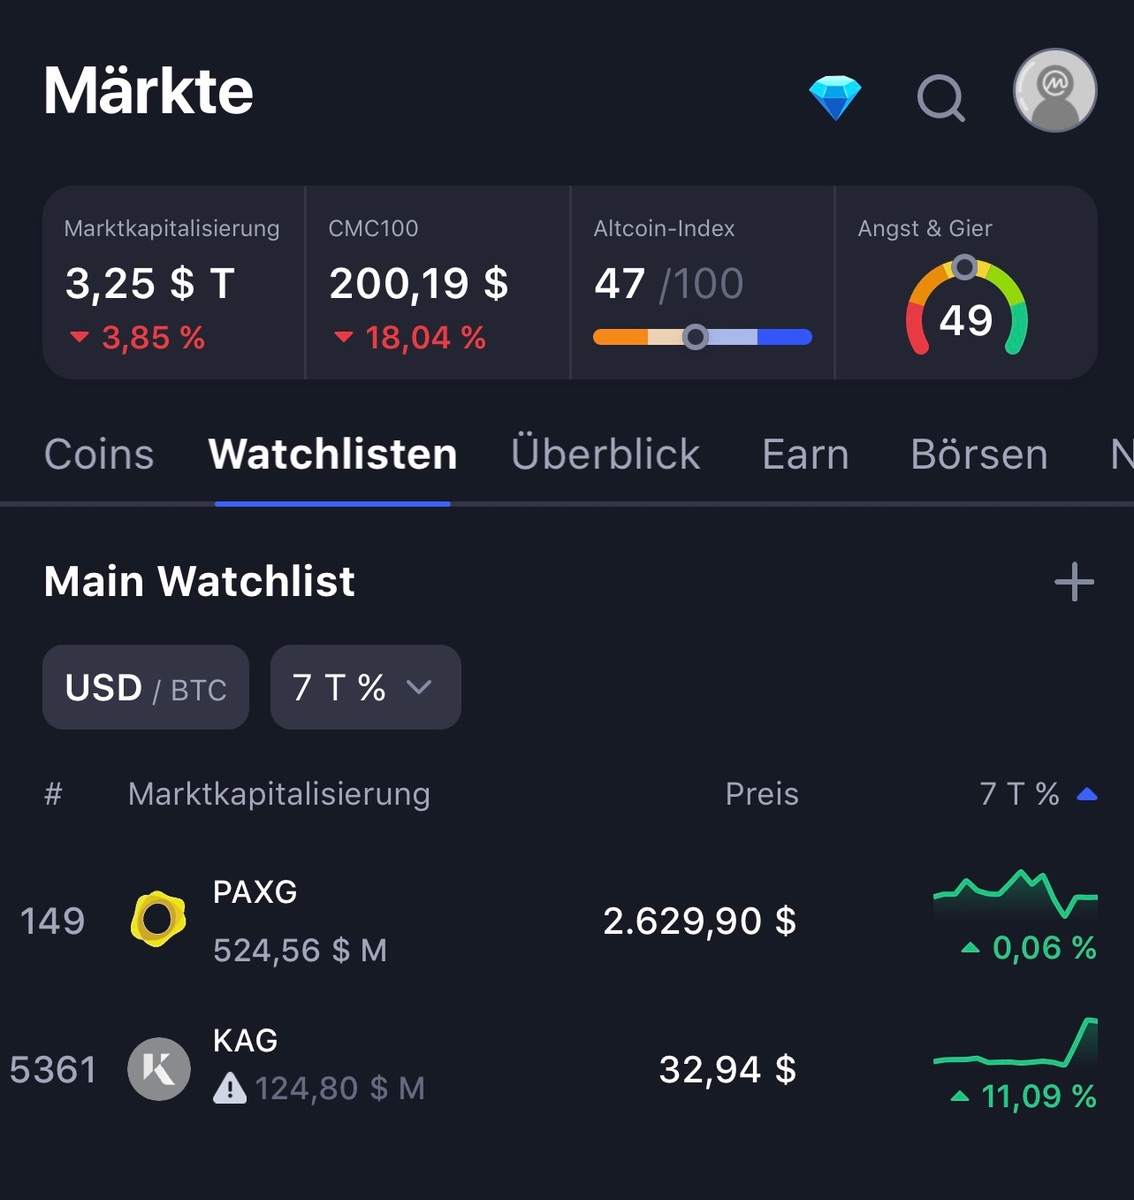The height and width of the screenshot is (1200, 1134).
Task: Open the Earn tab
Action: [805, 455]
